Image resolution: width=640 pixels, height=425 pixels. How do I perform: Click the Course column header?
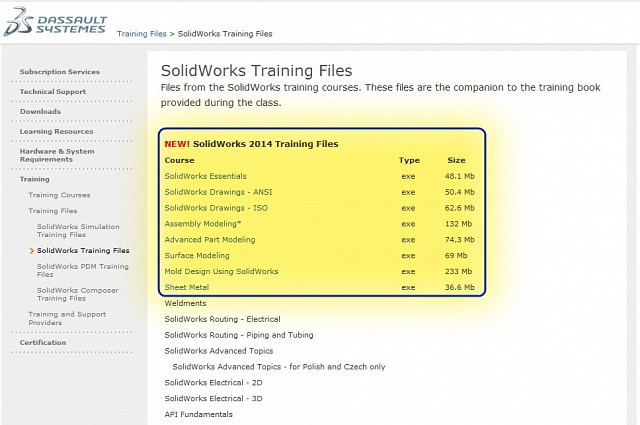(180, 161)
